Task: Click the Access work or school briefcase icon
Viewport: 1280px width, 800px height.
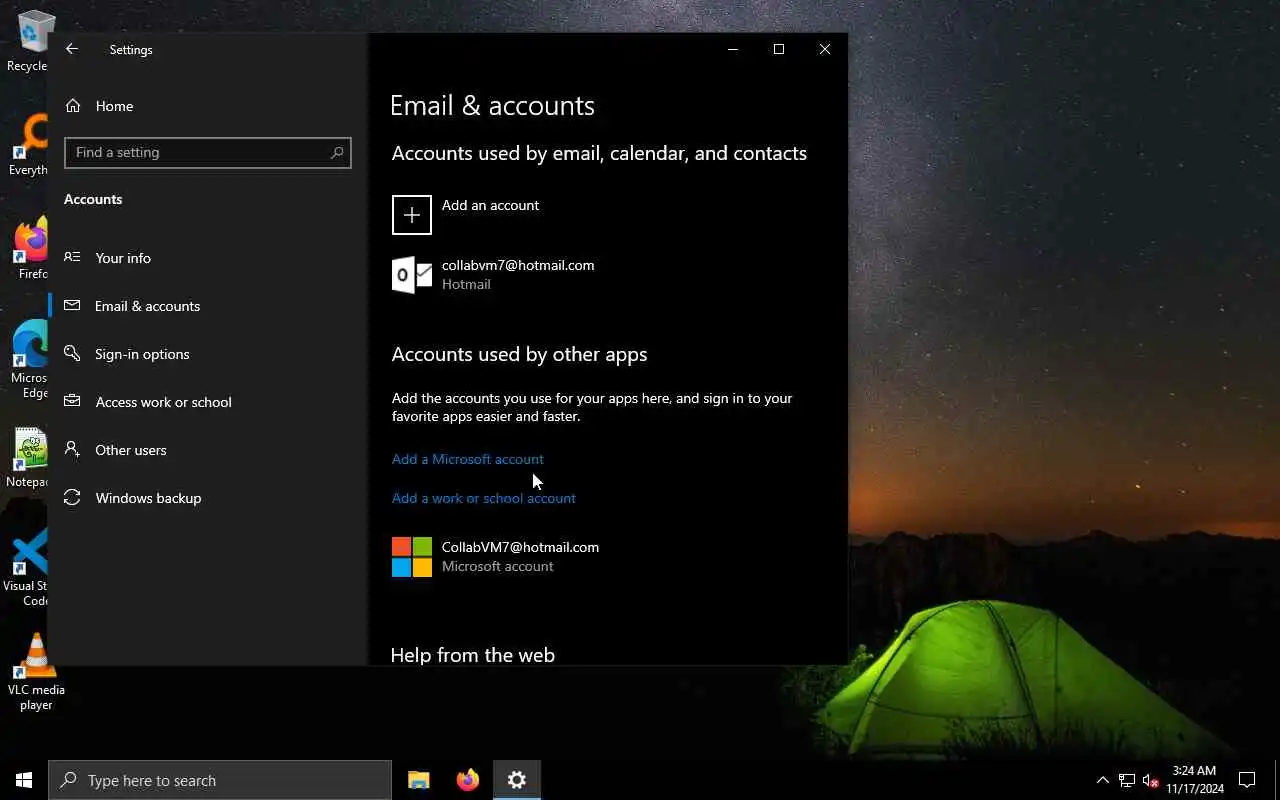Action: 72,401
